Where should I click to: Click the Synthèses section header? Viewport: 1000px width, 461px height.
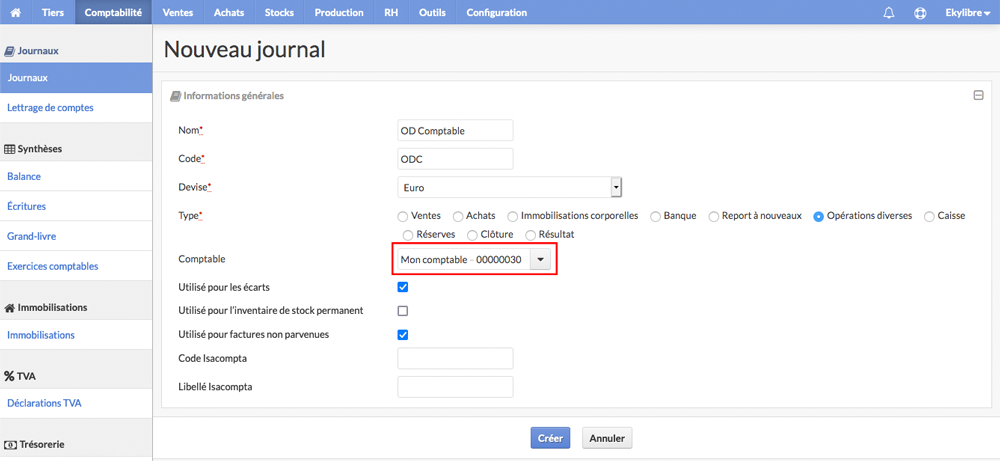(33, 149)
